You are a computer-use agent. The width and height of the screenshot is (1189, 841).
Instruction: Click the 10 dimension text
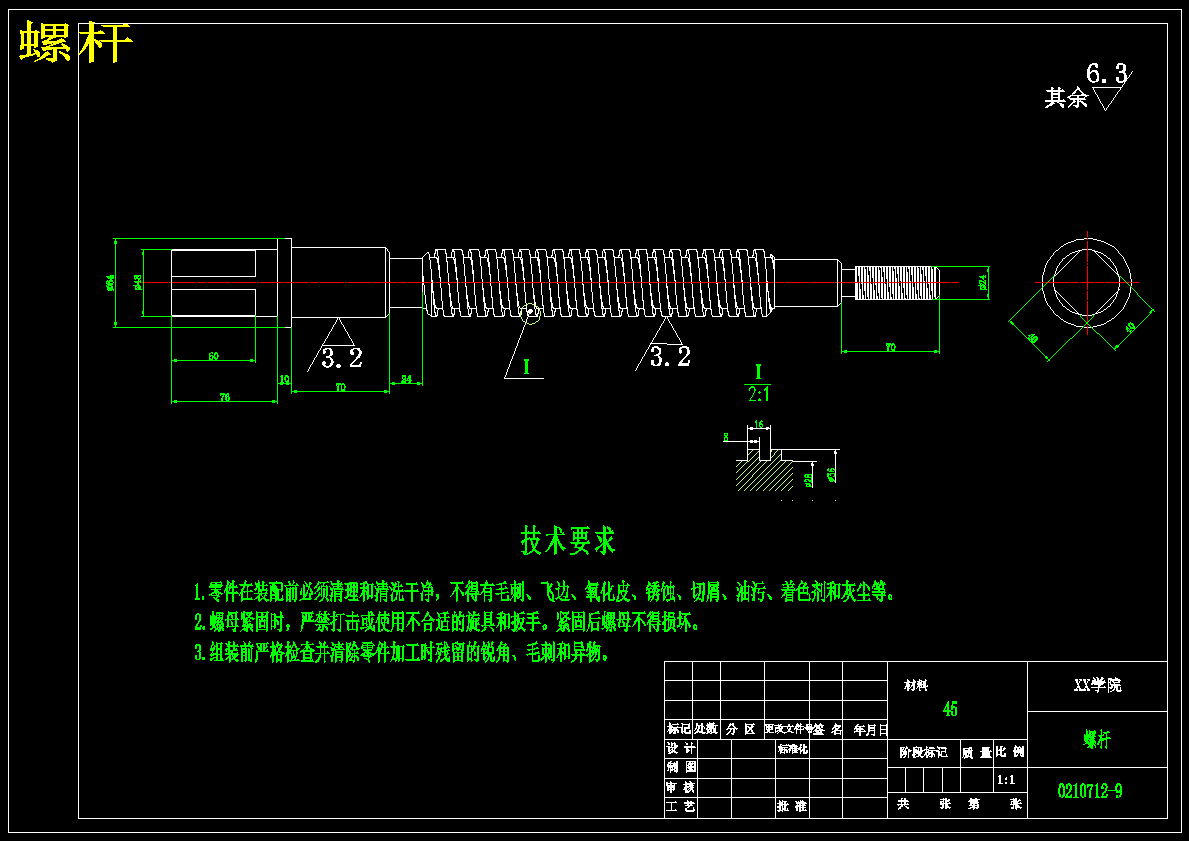[284, 378]
